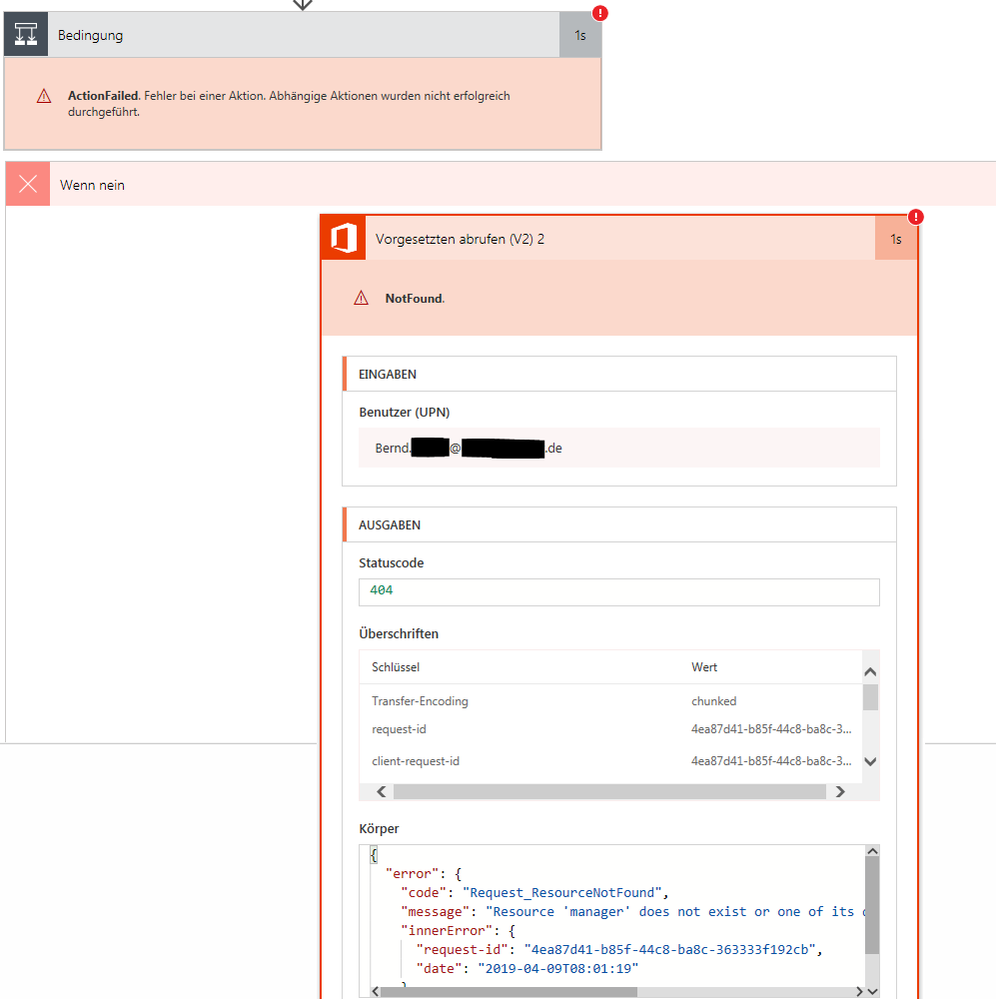
Task: Collapse the Vorgesetzten abrufen (V2) 2 header
Action: click(619, 239)
